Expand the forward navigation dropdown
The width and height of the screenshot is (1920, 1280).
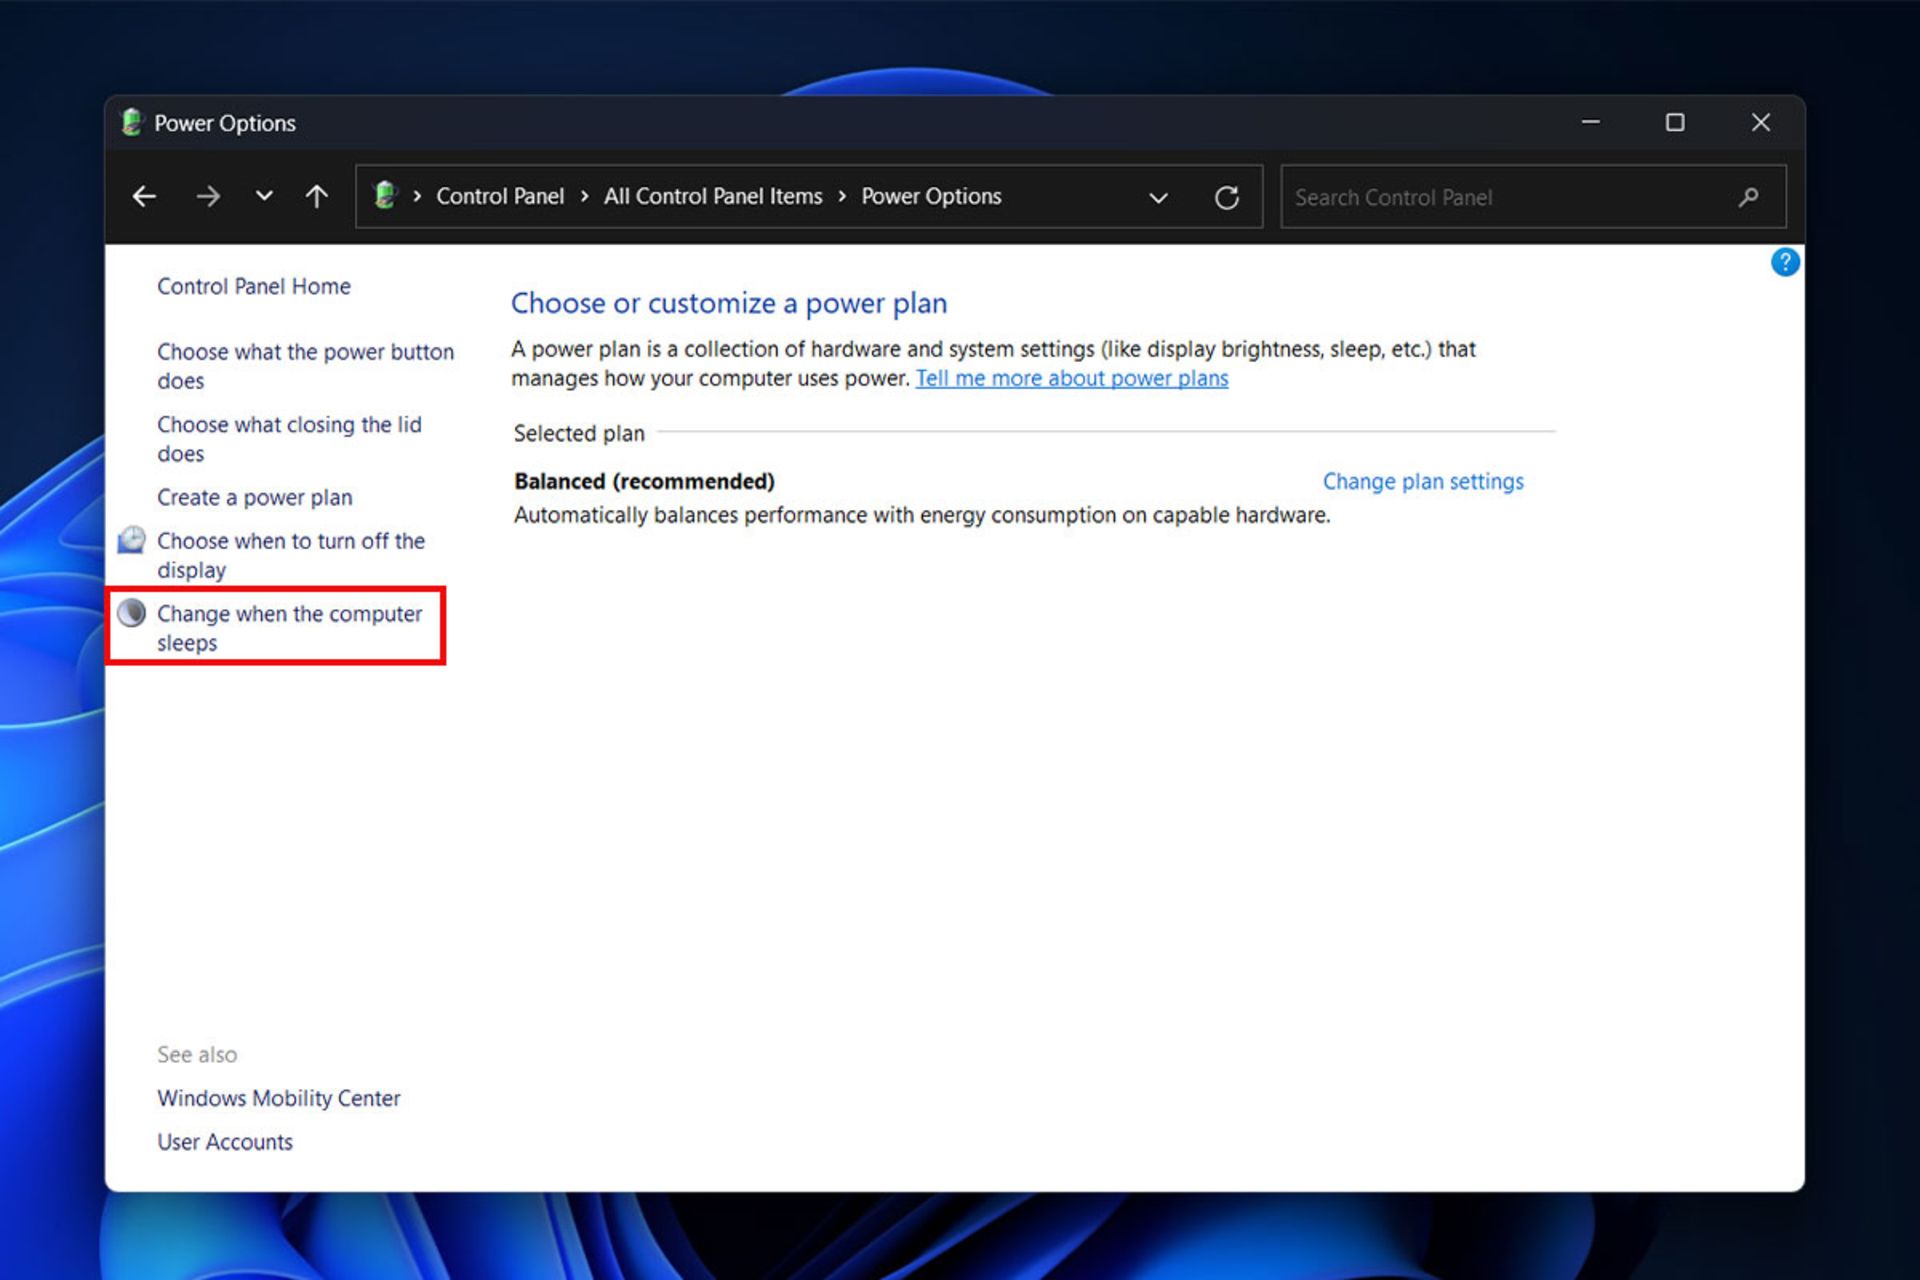coord(261,197)
